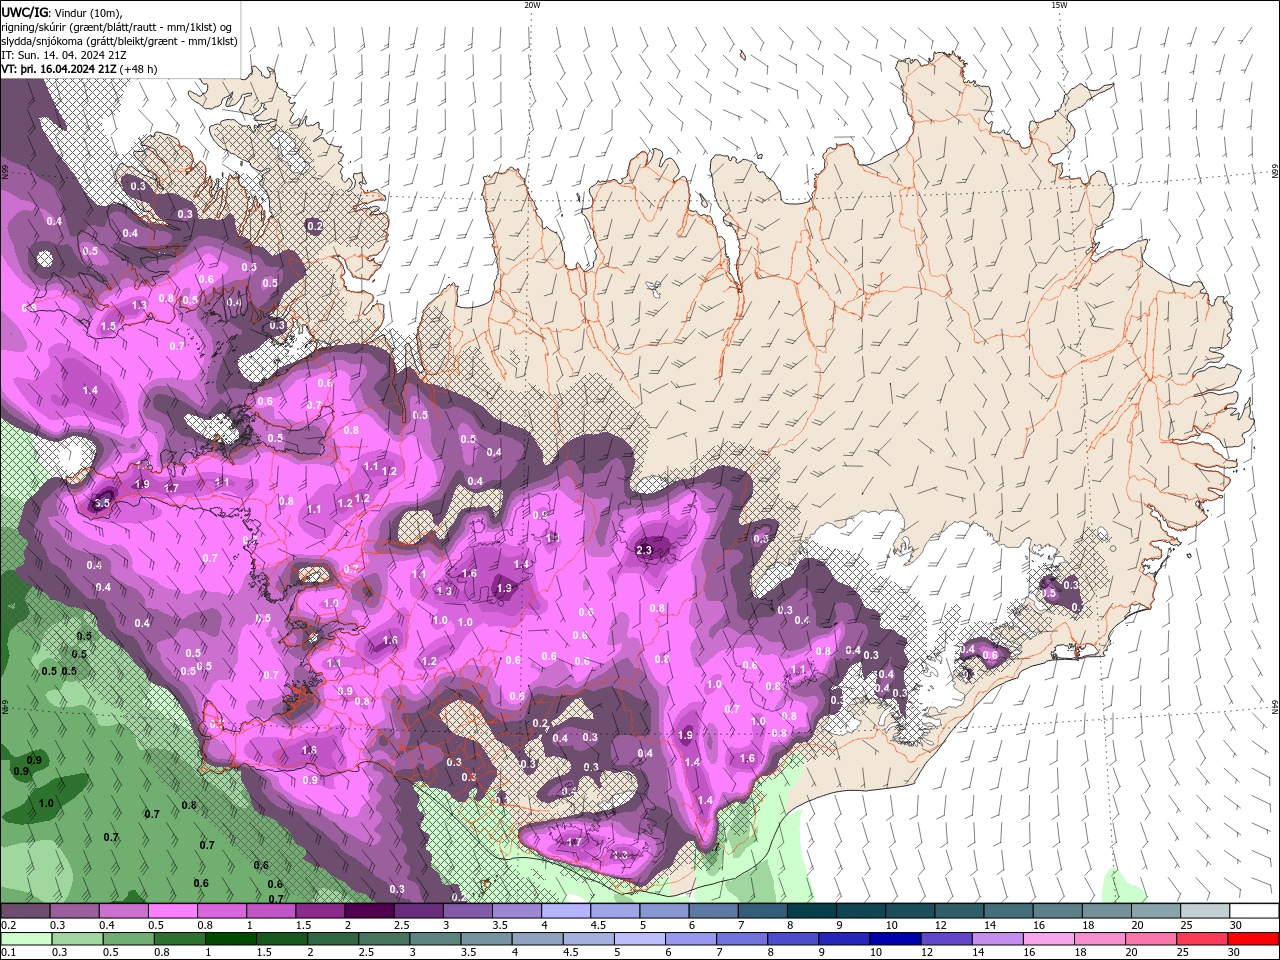1280x960 pixels.
Task: Click the '15W' longitude label
Action: 1059,5
